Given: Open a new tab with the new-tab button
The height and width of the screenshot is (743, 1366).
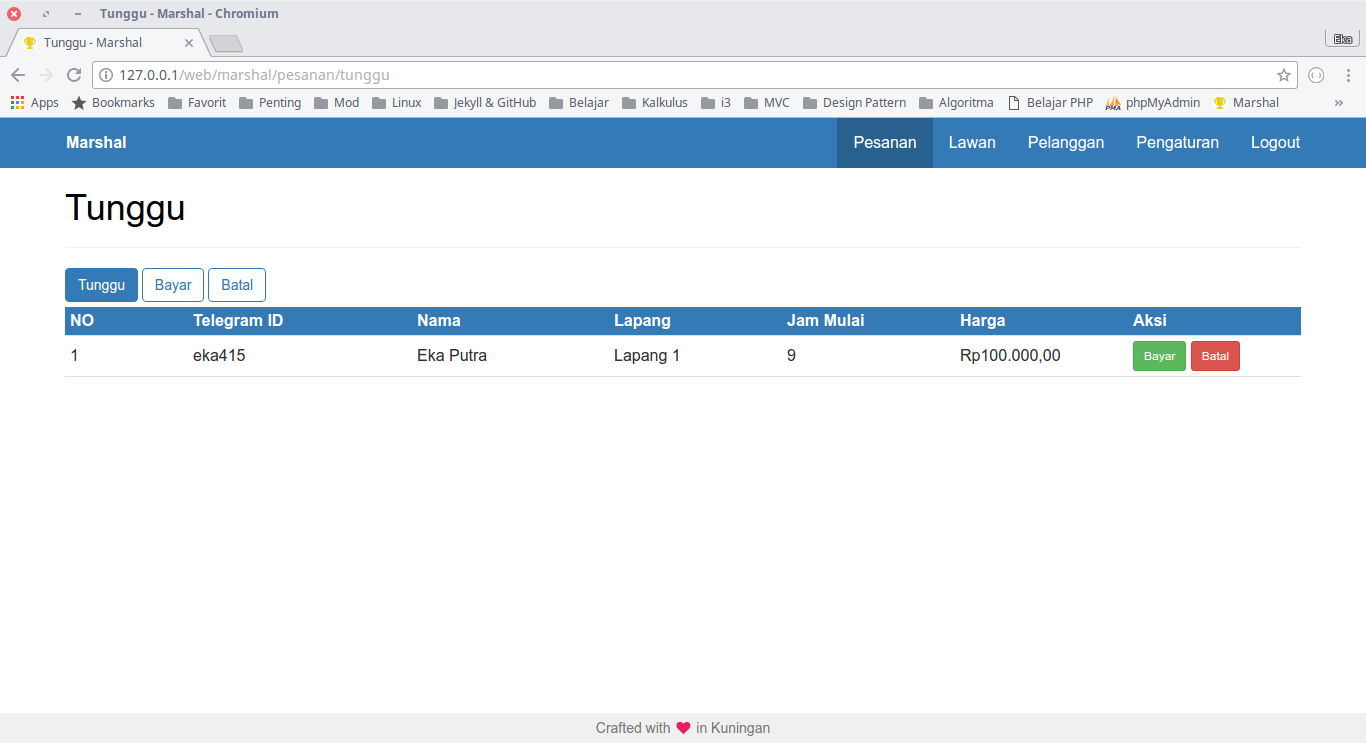Looking at the screenshot, I should pos(226,44).
